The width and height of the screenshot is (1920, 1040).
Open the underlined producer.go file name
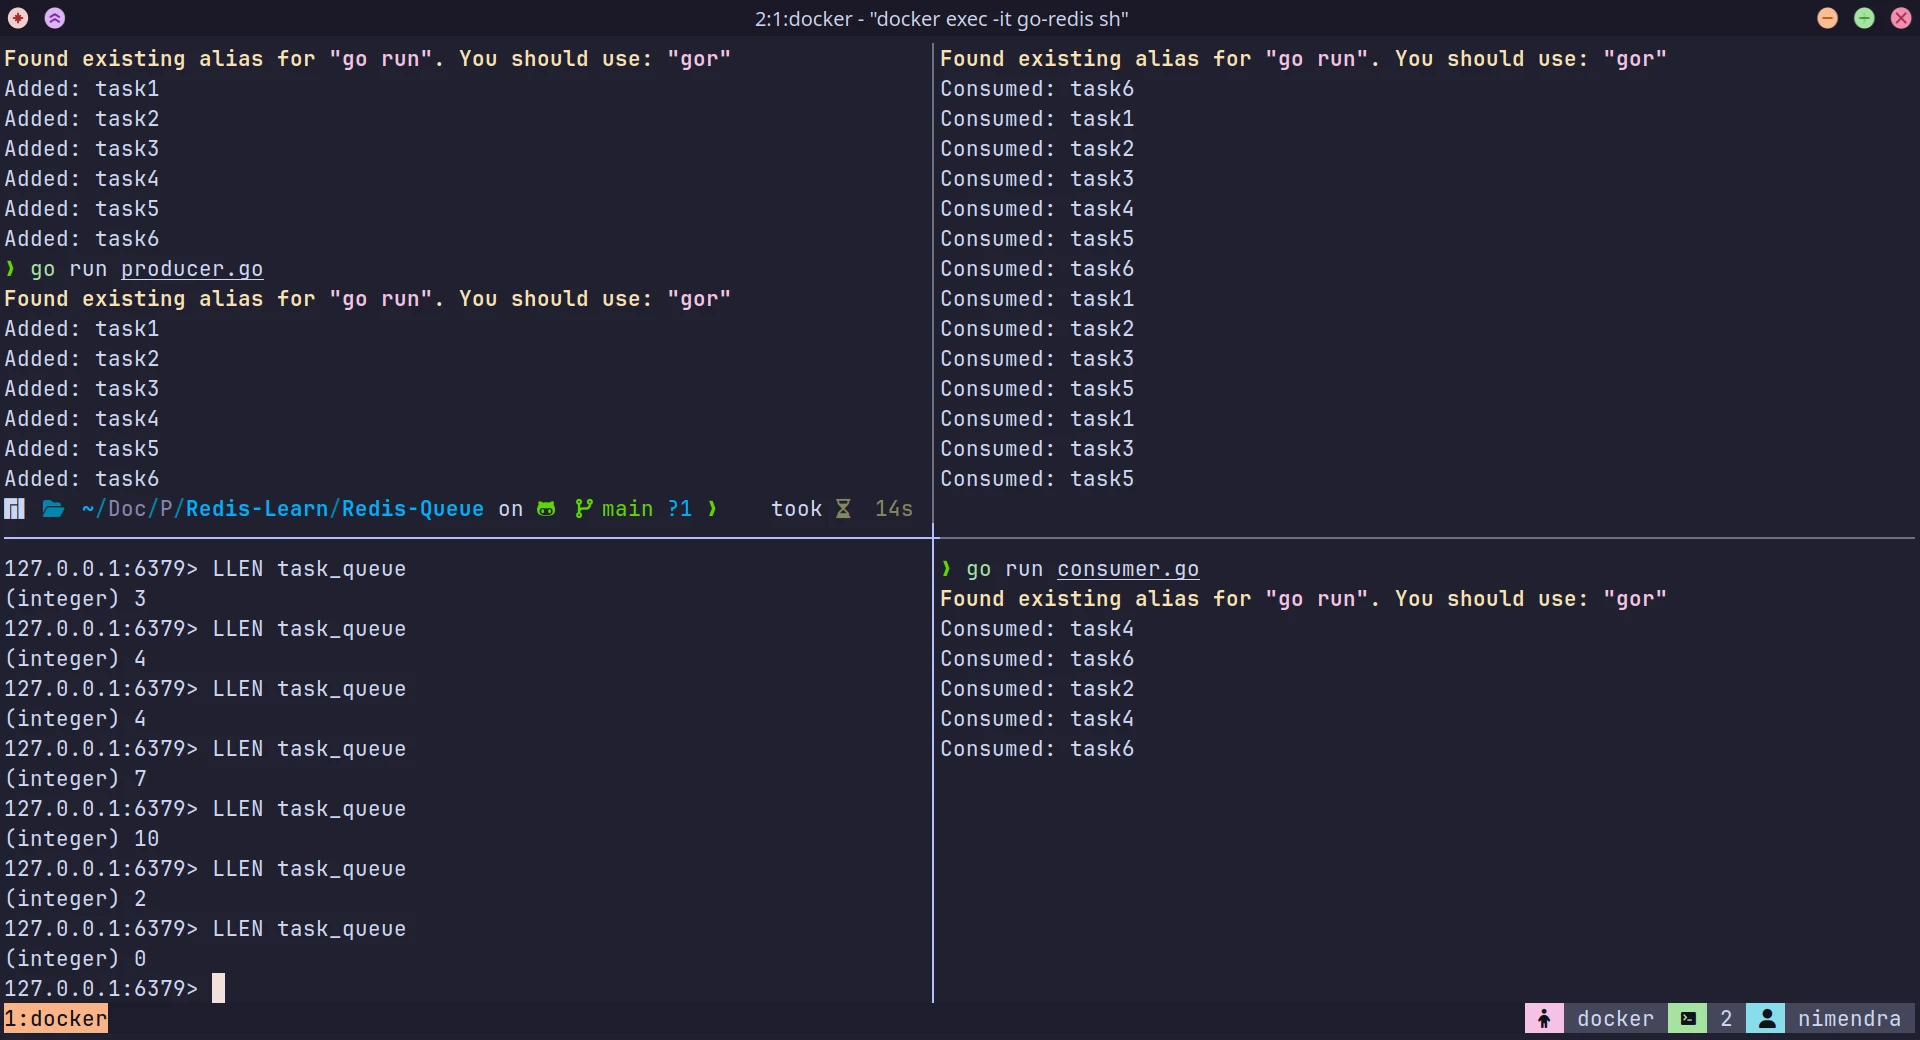pos(192,269)
